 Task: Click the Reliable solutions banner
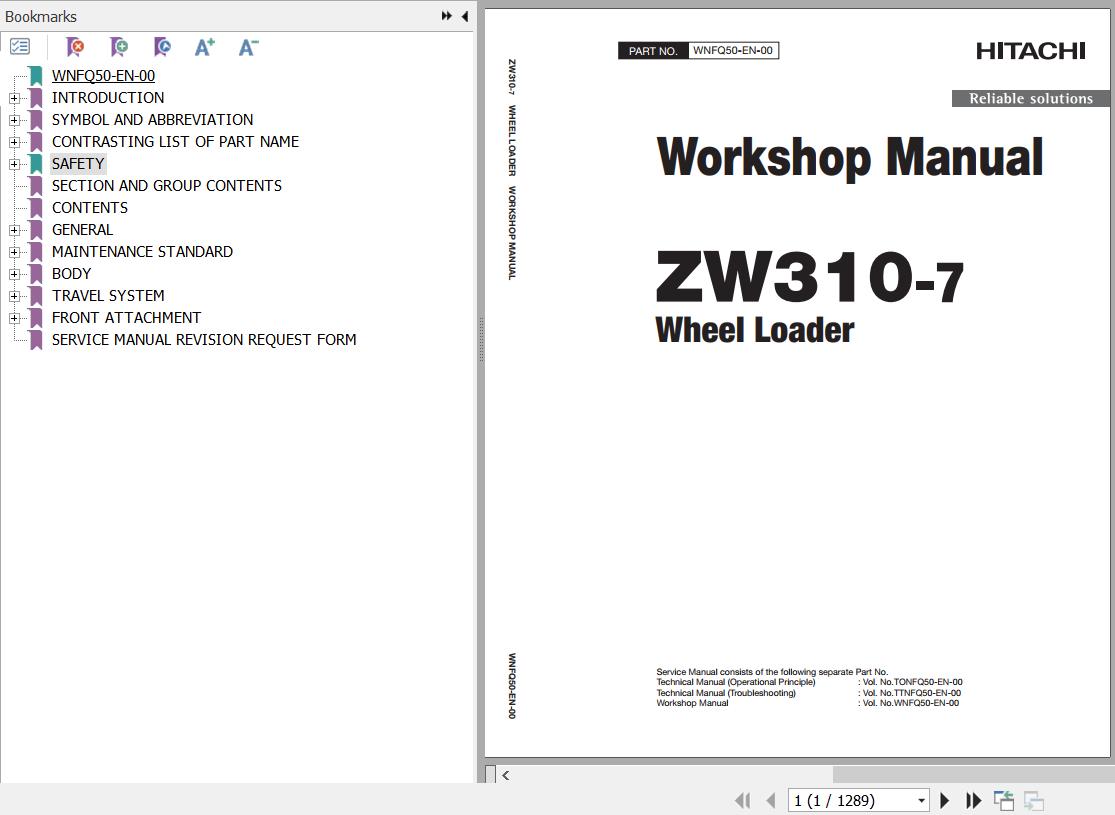click(x=1030, y=99)
